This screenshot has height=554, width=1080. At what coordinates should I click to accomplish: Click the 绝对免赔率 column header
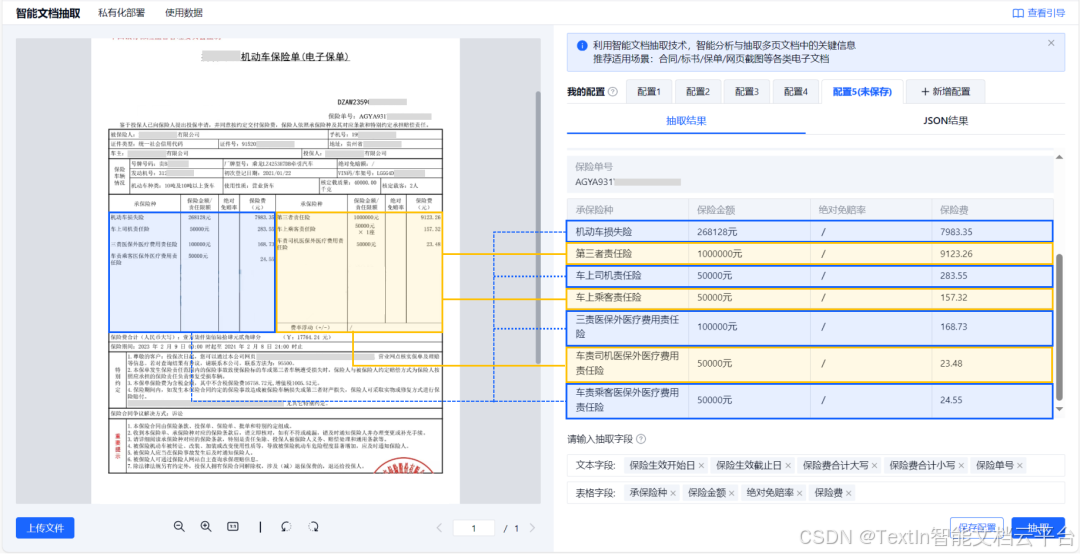(x=871, y=209)
